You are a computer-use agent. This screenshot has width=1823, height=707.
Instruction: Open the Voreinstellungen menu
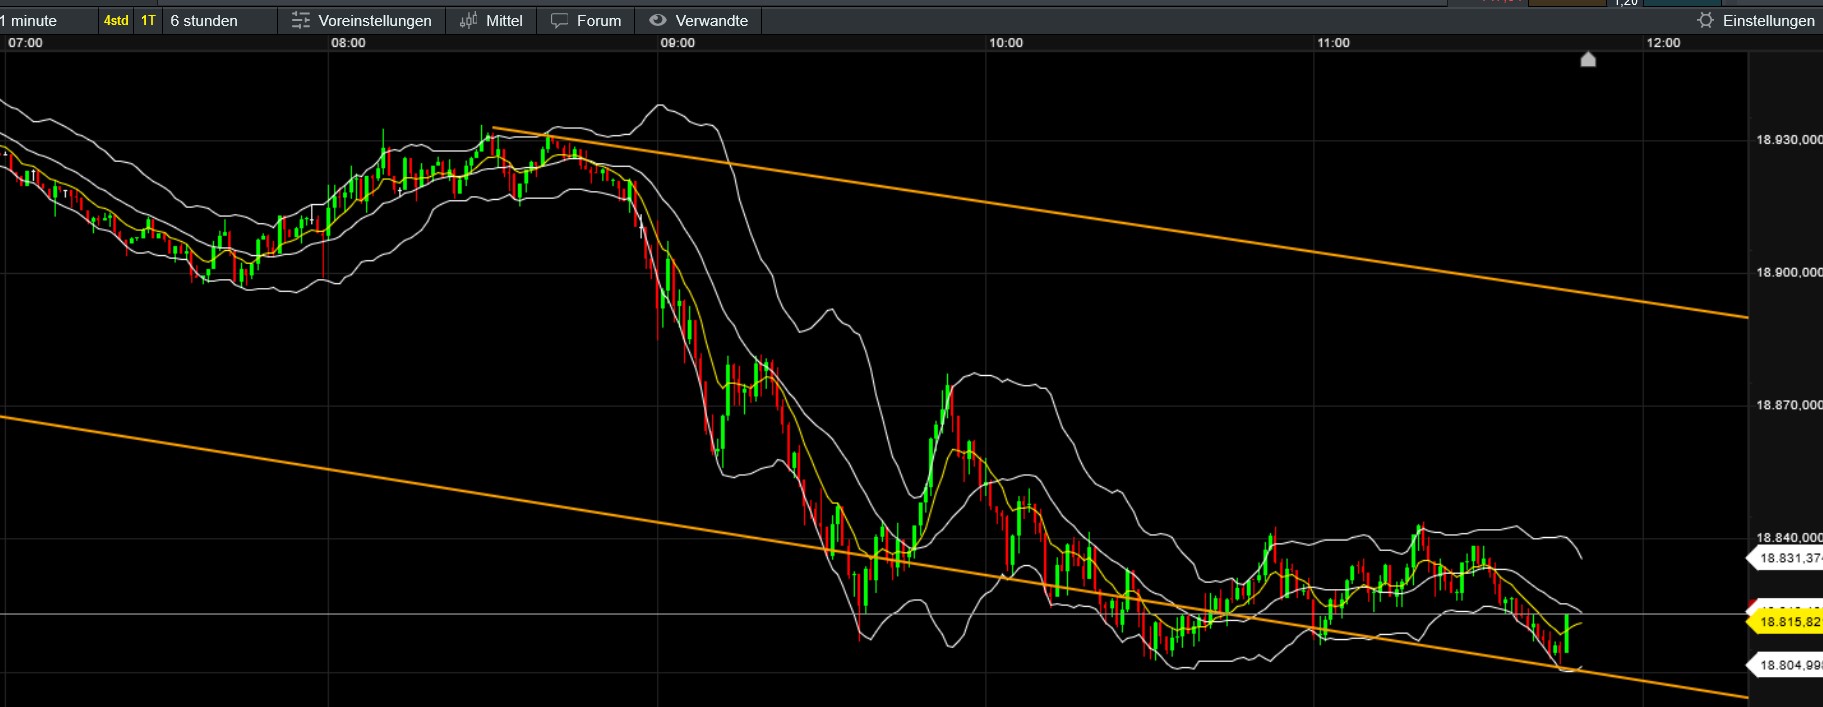click(x=375, y=20)
